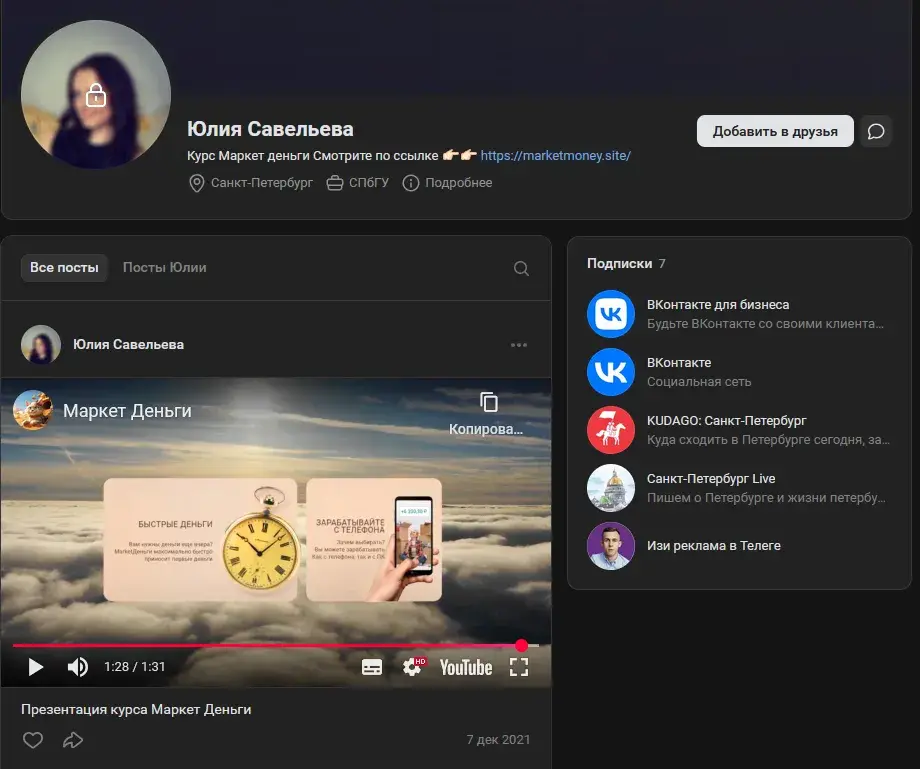Open Изи реклама в Телеге avatar

point(611,546)
